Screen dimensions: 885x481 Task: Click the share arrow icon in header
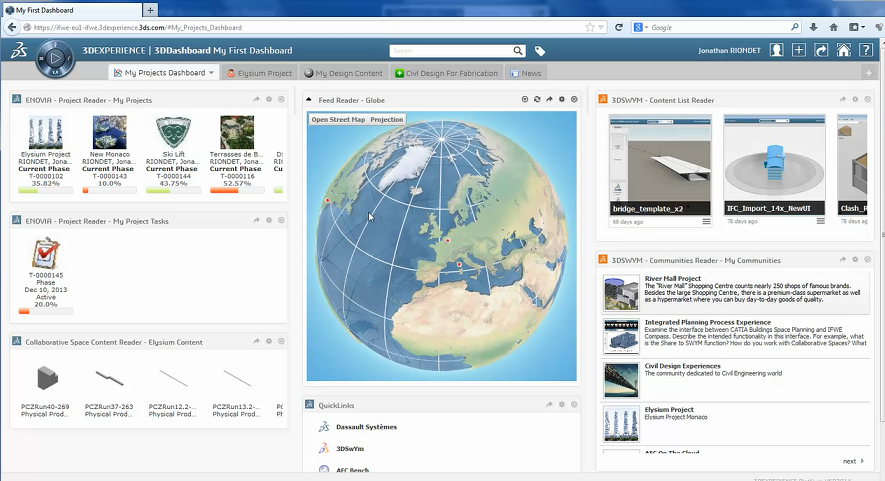point(821,50)
